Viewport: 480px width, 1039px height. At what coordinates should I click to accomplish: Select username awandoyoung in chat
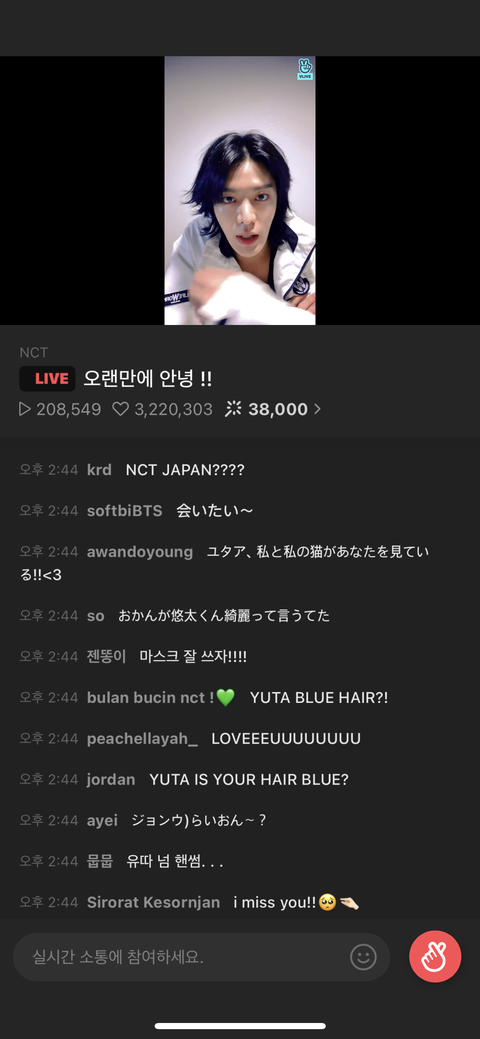140,552
